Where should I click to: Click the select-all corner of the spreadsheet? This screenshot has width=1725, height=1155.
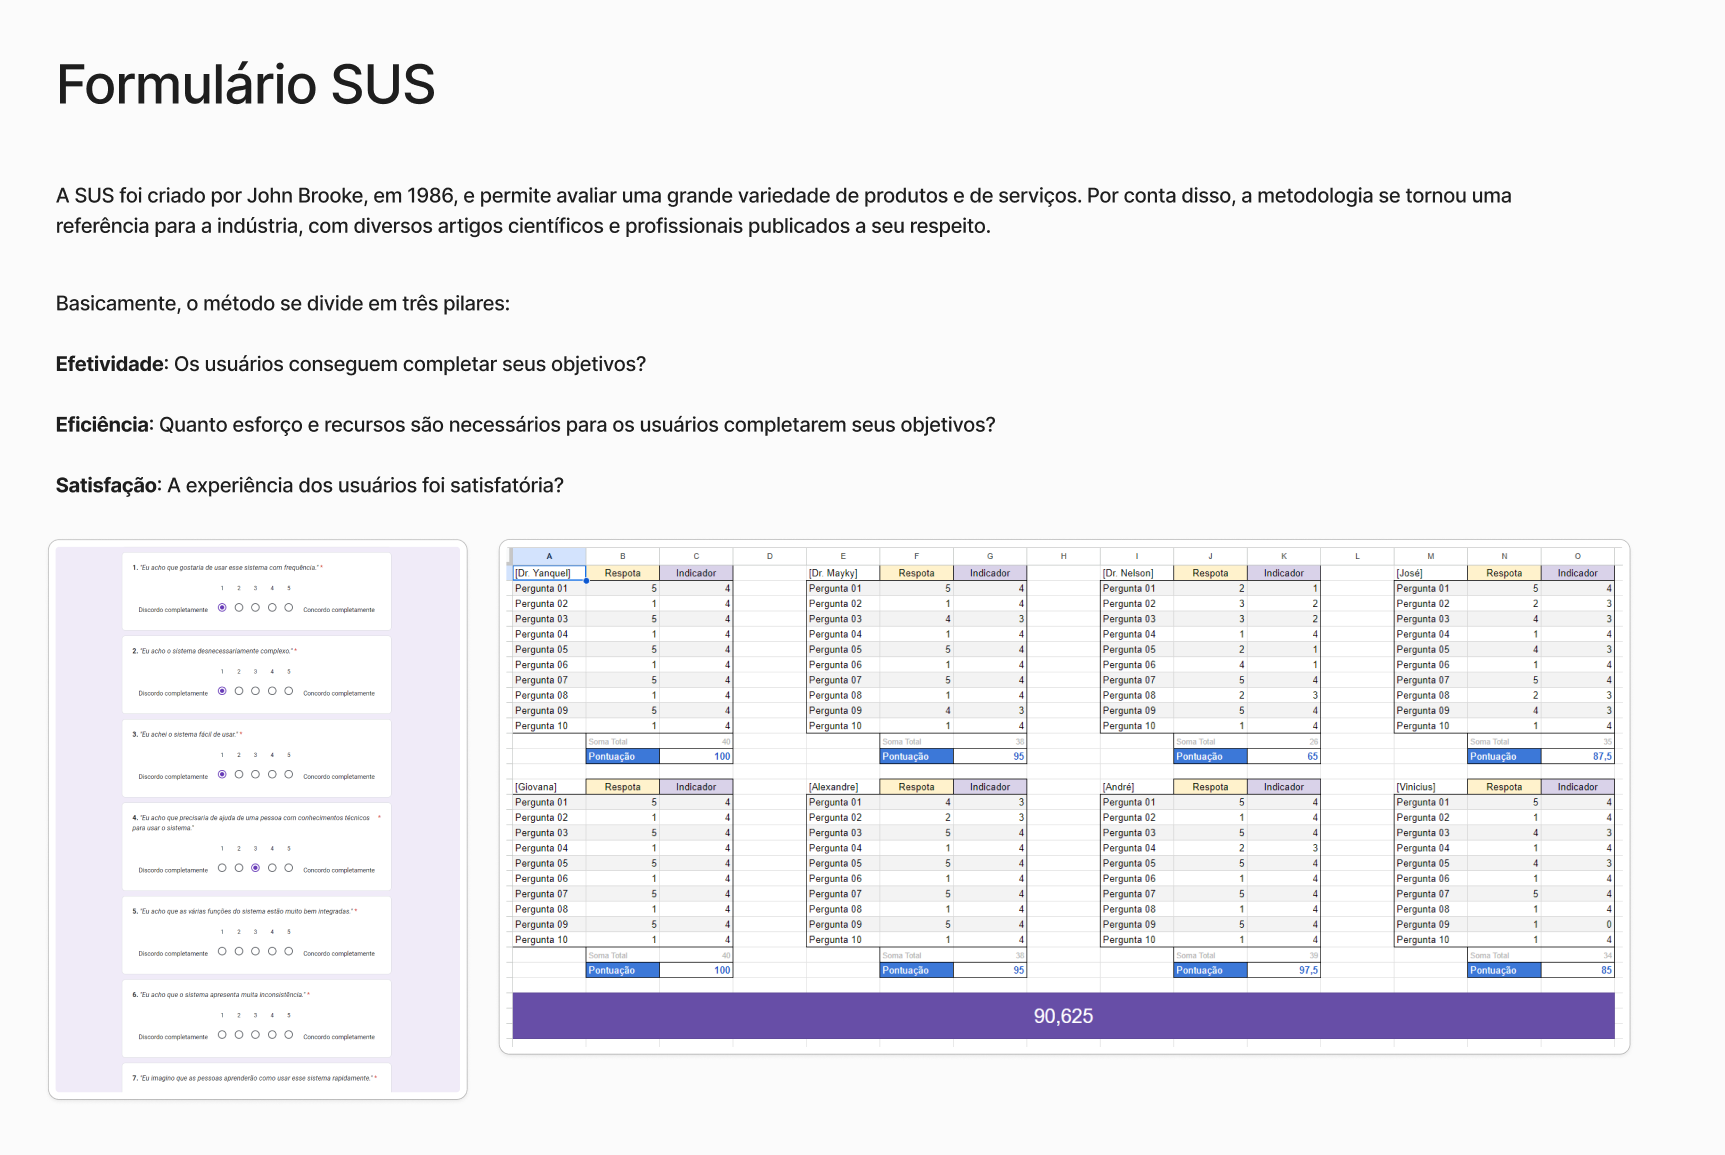coord(509,556)
